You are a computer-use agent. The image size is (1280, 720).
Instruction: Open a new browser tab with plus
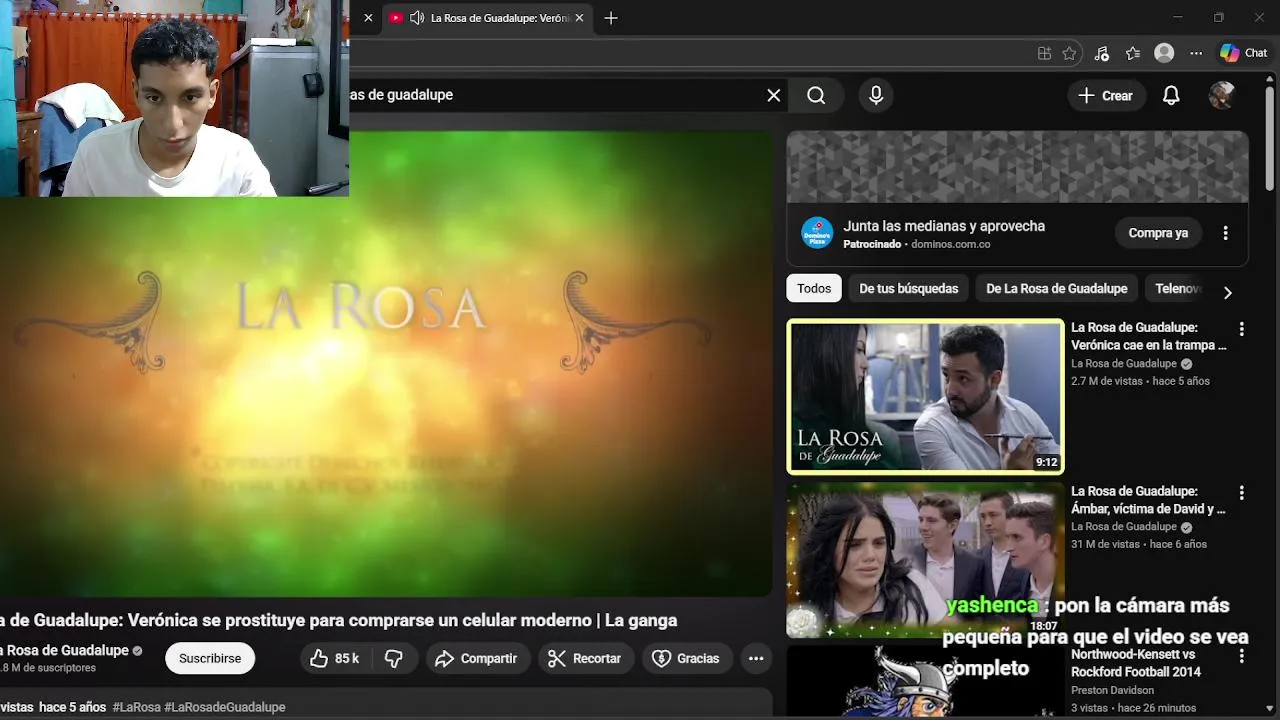(x=611, y=18)
